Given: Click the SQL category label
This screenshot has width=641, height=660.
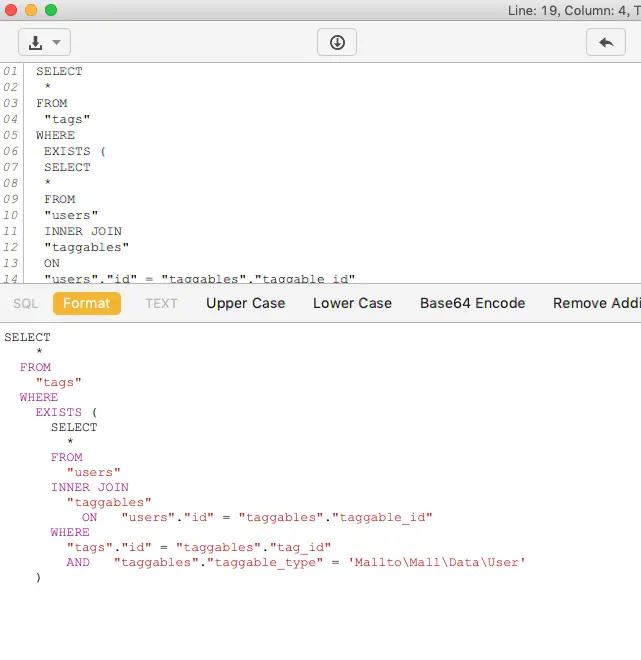Looking at the screenshot, I should click(26, 303).
